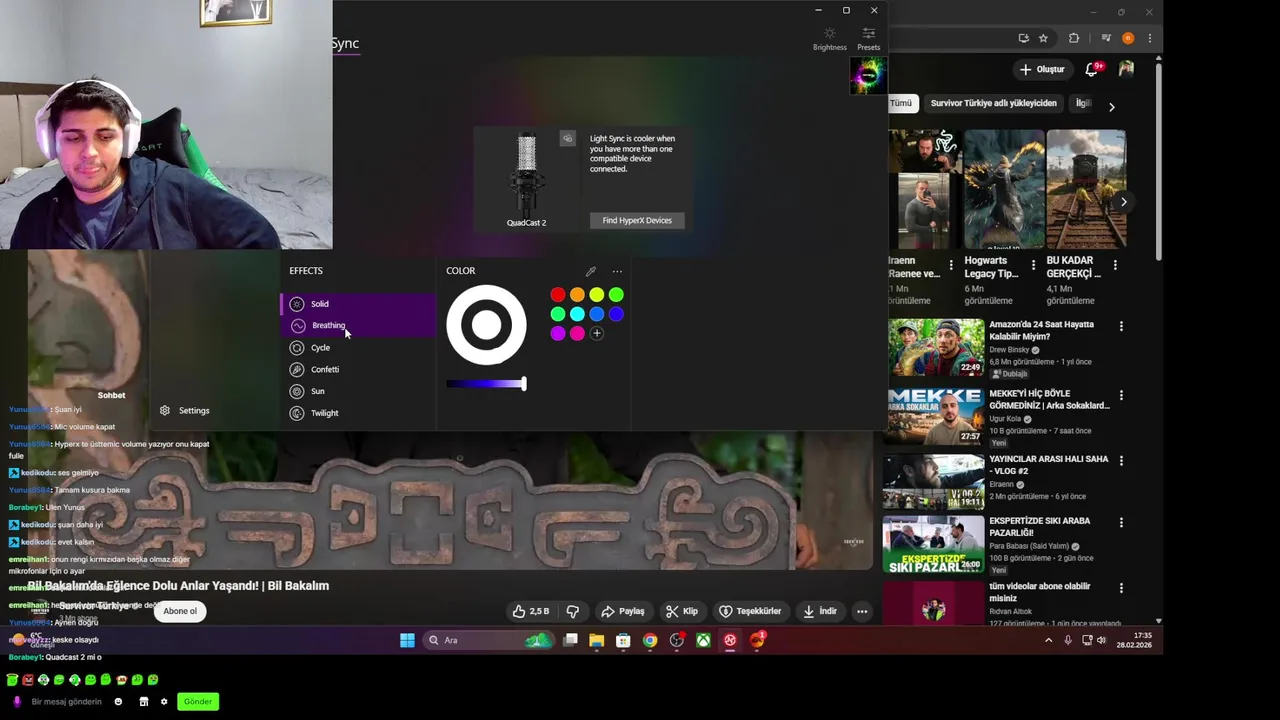
Task: Open options for BU KADAR GERÇEKÇİ short
Action: (x=1114, y=265)
